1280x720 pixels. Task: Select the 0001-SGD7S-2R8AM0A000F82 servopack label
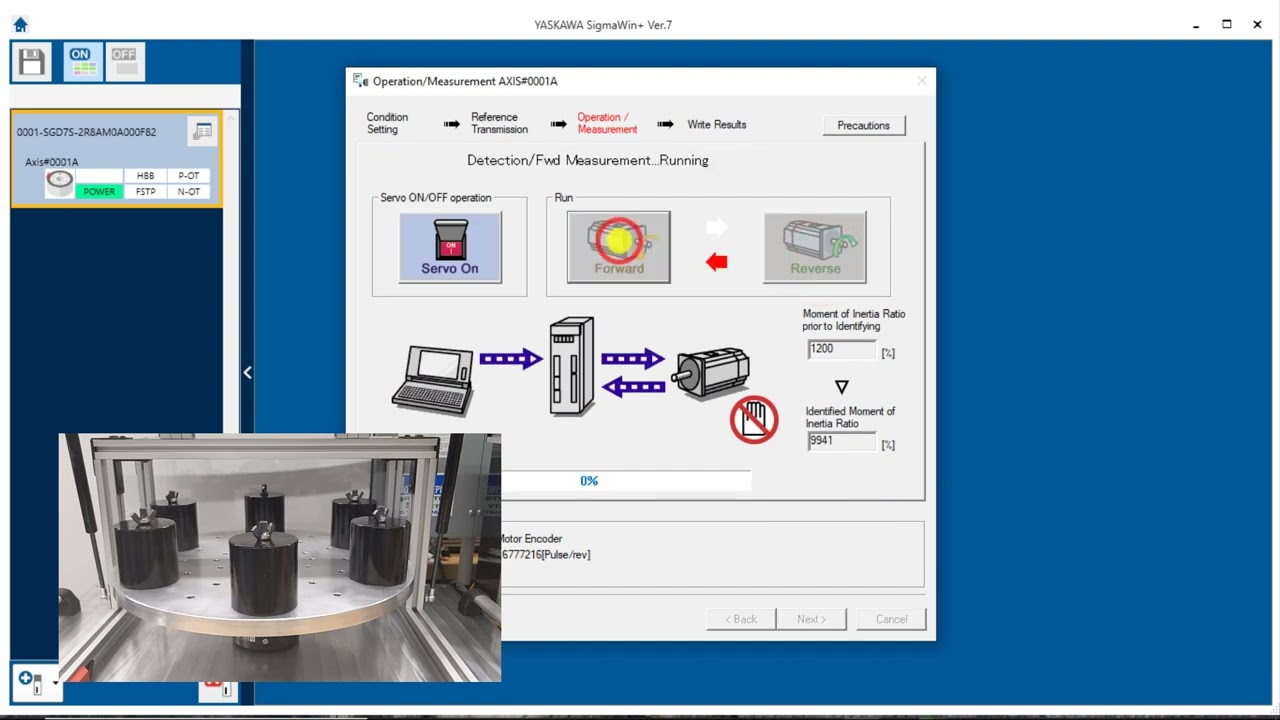tap(87, 132)
